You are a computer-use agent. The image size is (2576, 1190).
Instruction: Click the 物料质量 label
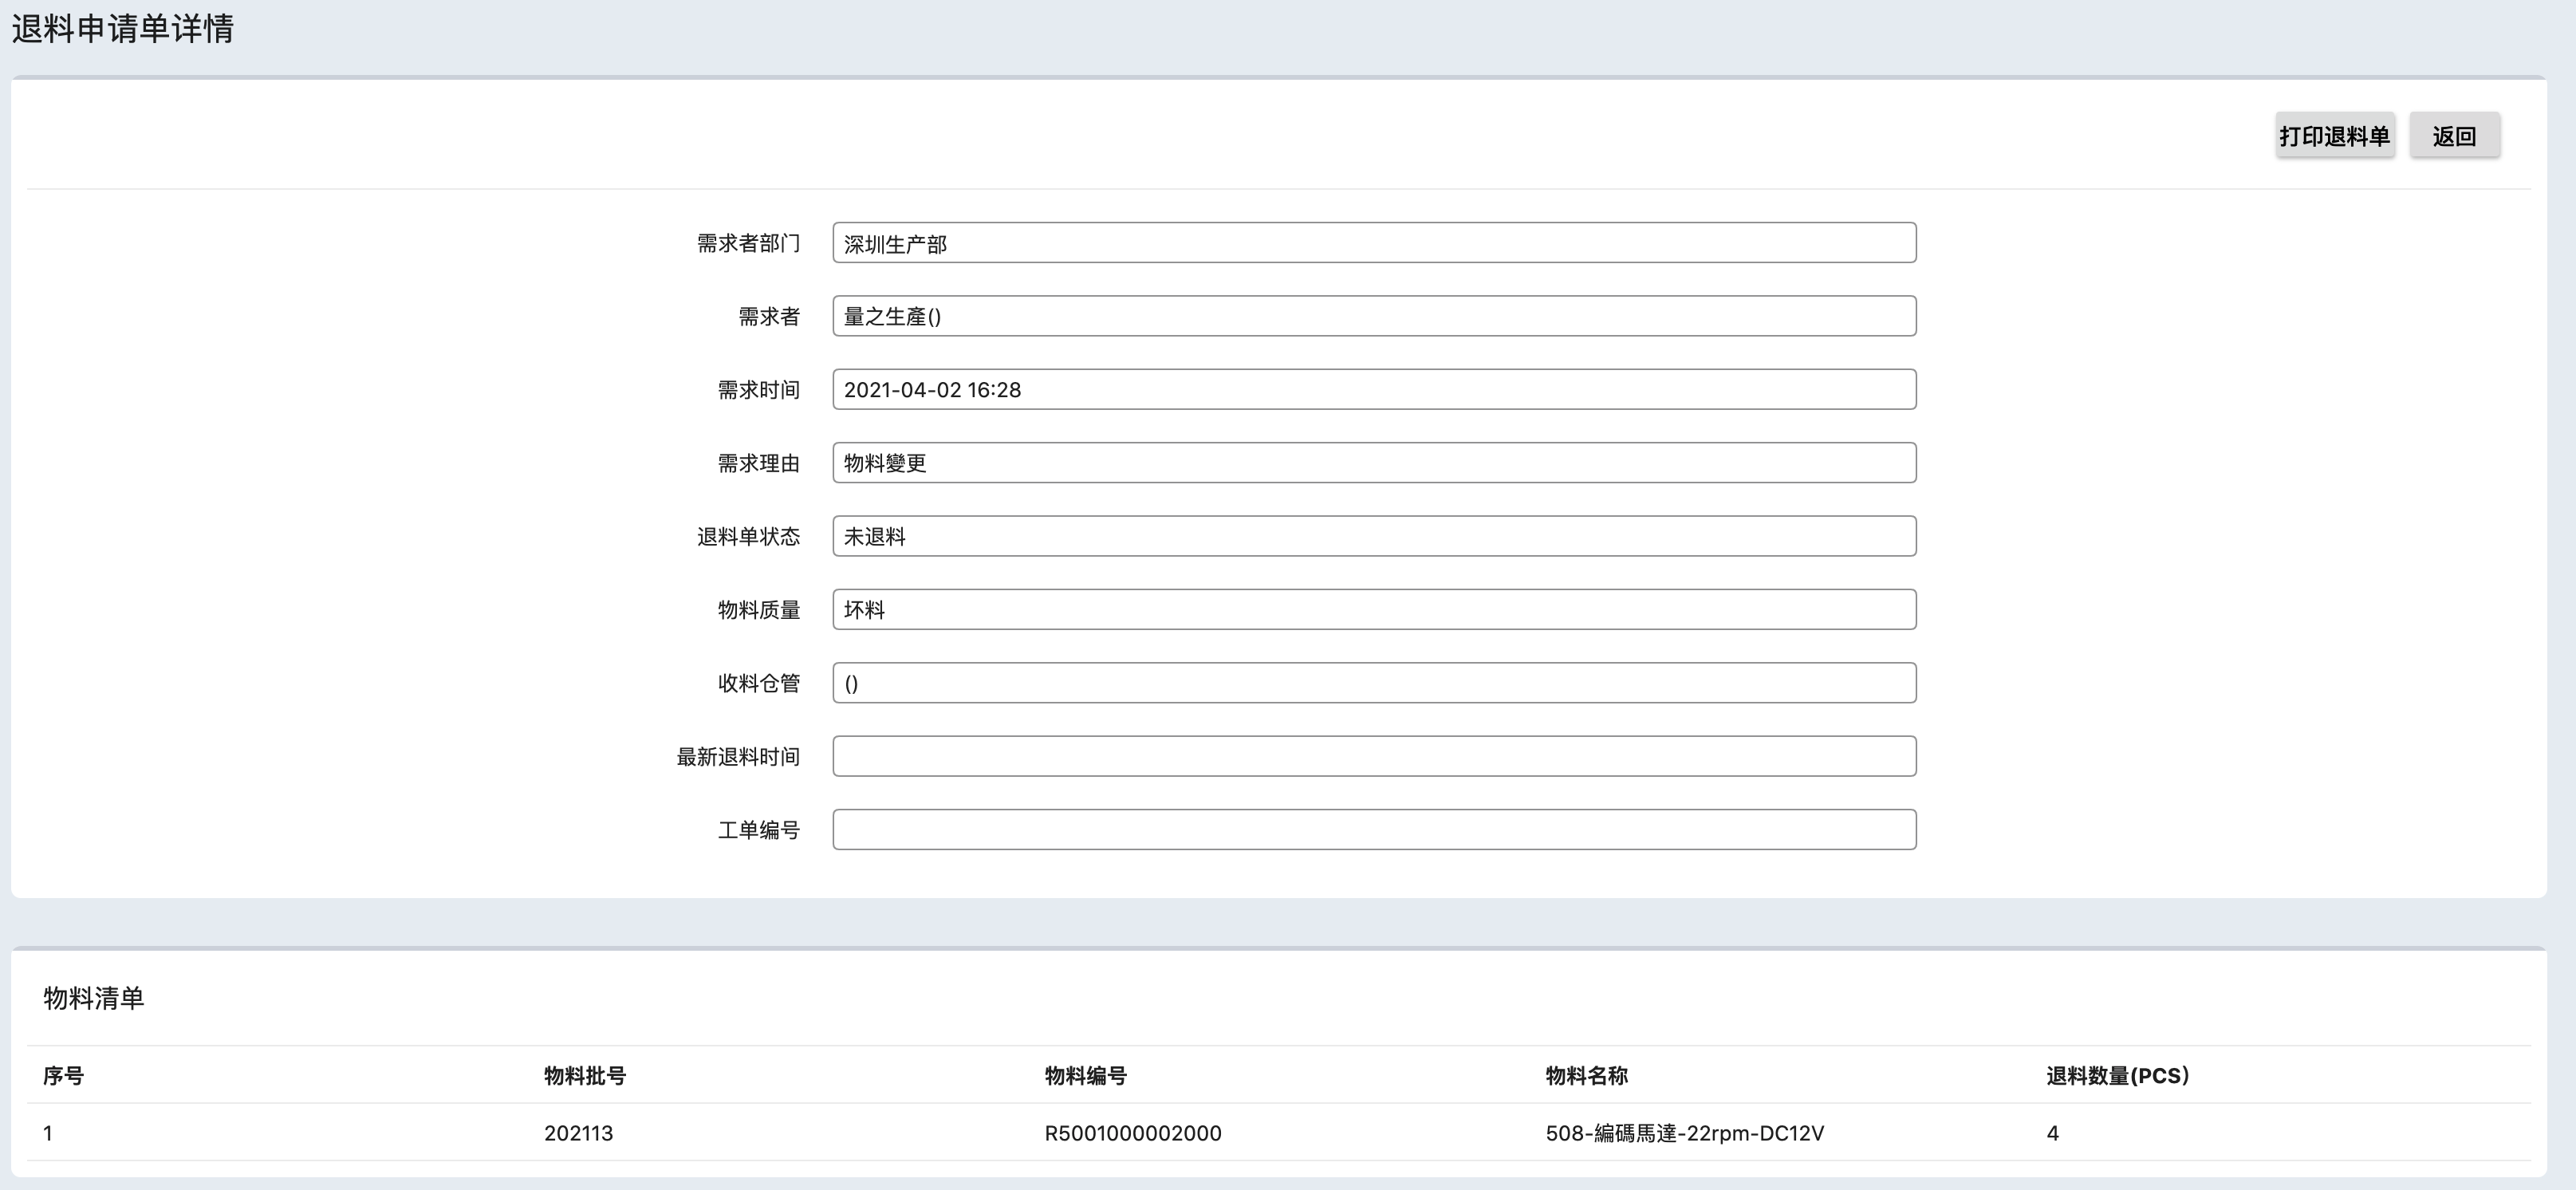(x=759, y=610)
